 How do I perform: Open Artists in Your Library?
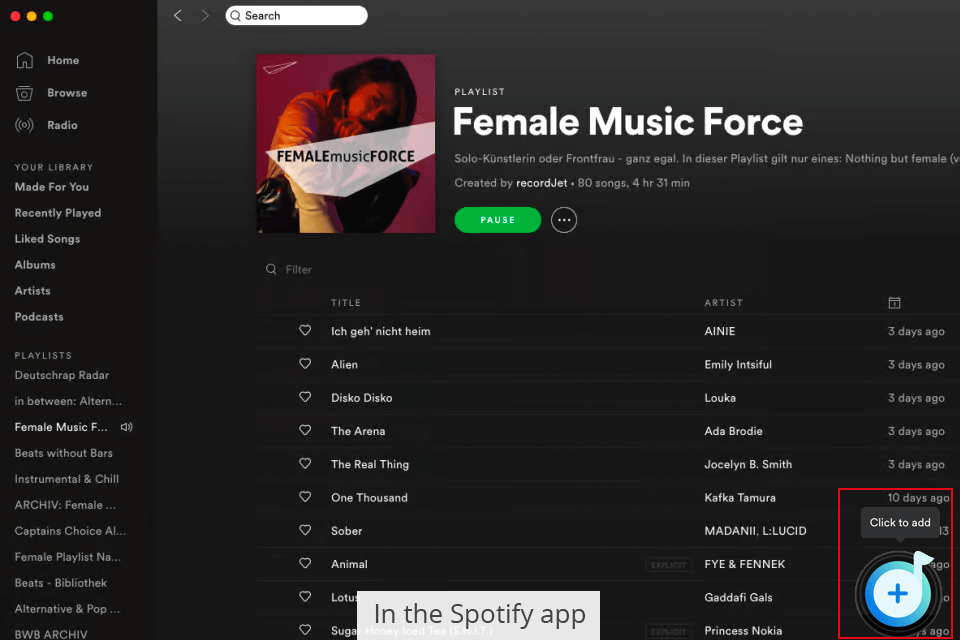click(x=32, y=291)
